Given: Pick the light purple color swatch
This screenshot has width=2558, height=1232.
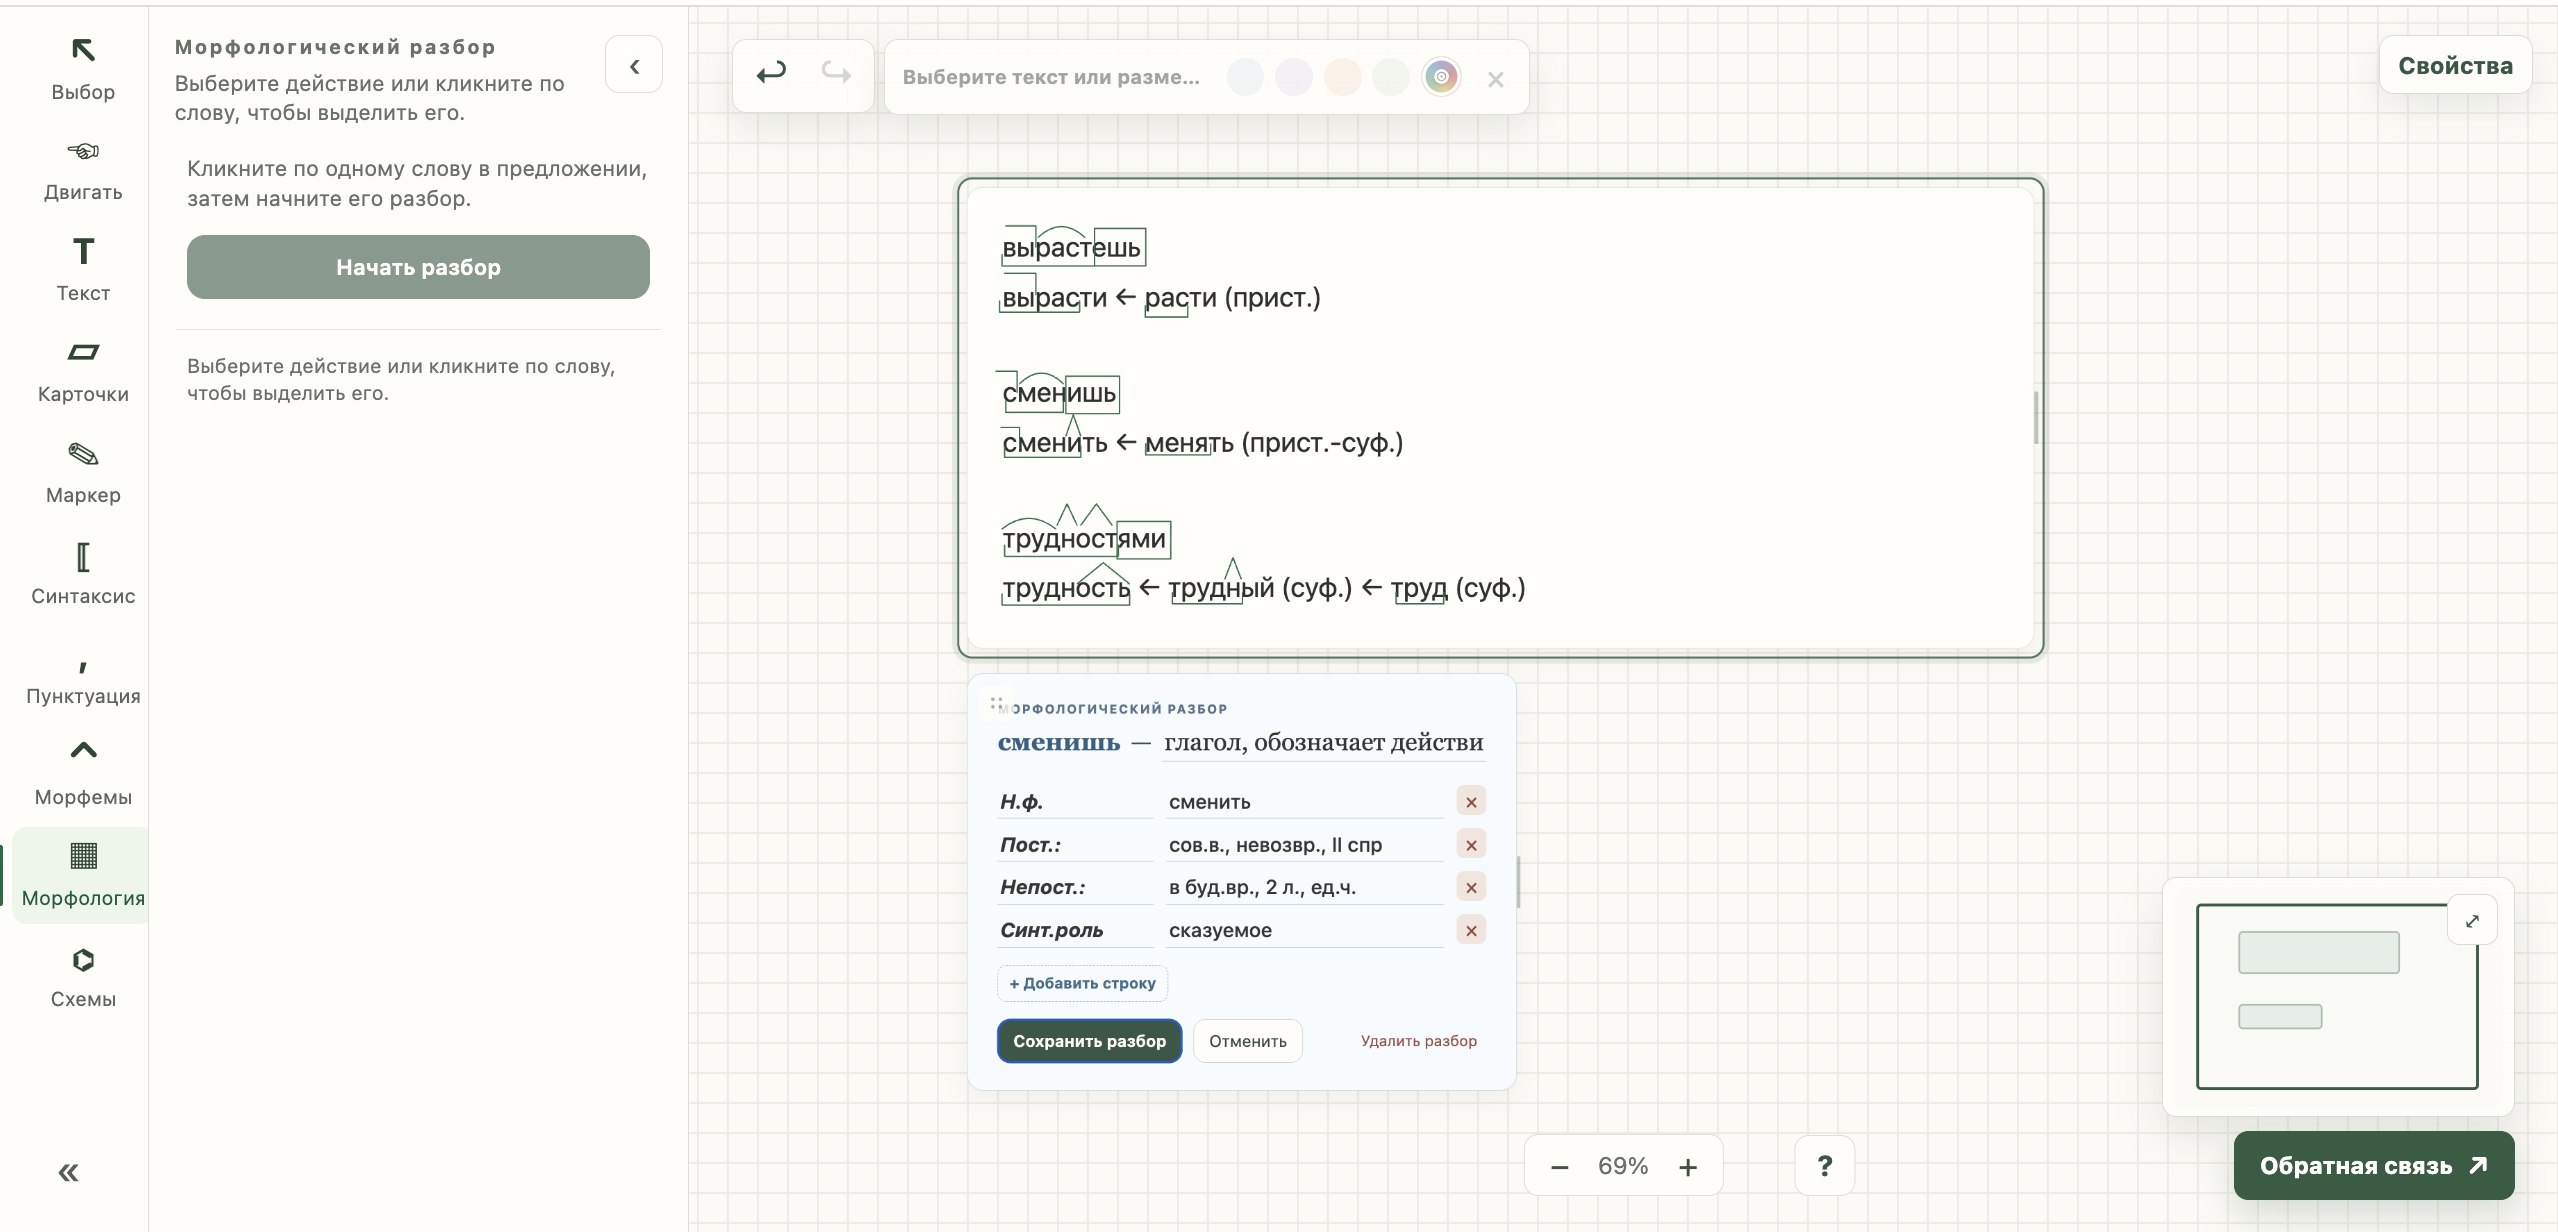Looking at the screenshot, I should pos(1294,77).
